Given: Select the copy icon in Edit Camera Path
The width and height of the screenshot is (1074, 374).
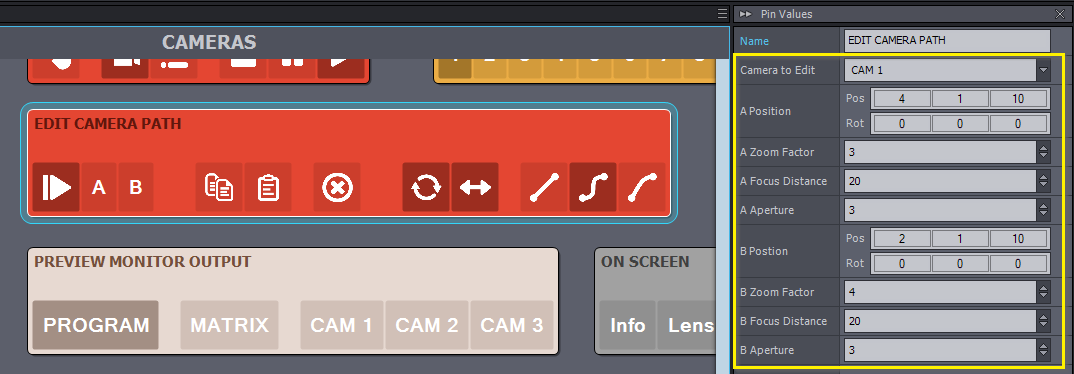Looking at the screenshot, I should tap(219, 187).
